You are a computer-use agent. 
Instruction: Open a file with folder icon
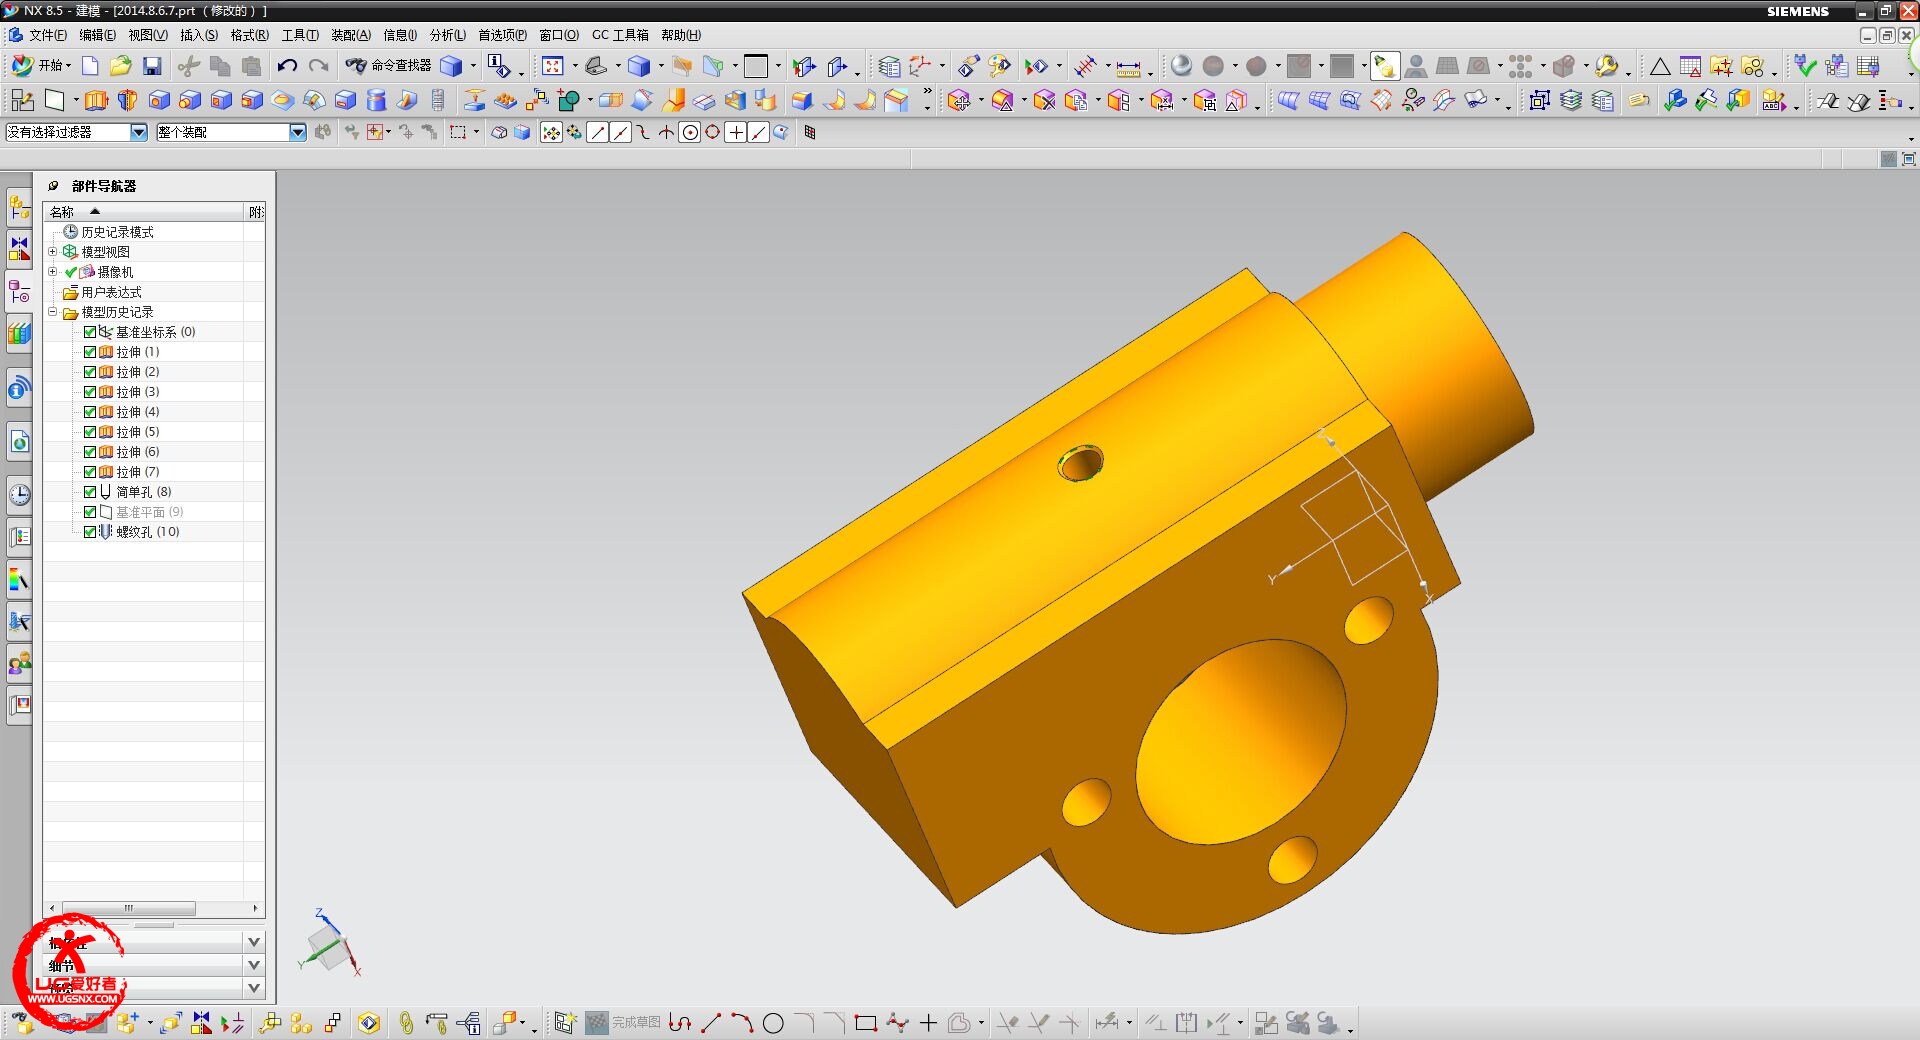(x=121, y=66)
